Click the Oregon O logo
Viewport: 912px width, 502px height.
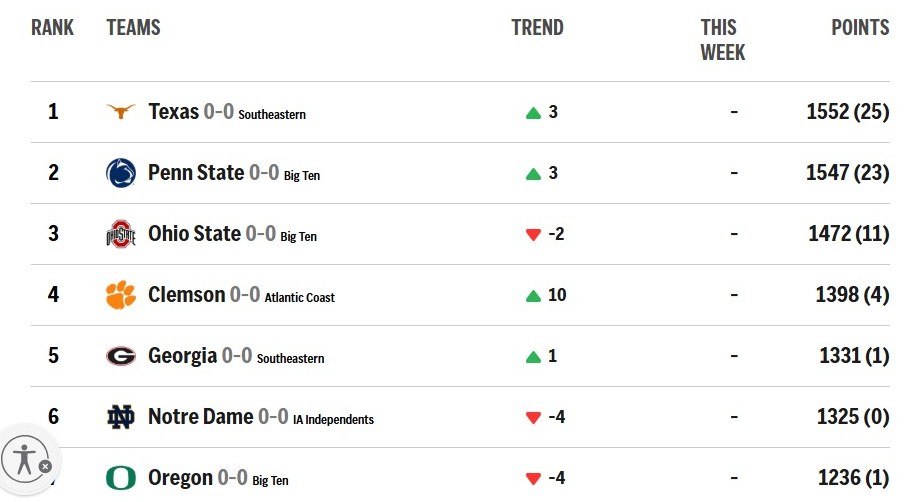[x=121, y=478]
